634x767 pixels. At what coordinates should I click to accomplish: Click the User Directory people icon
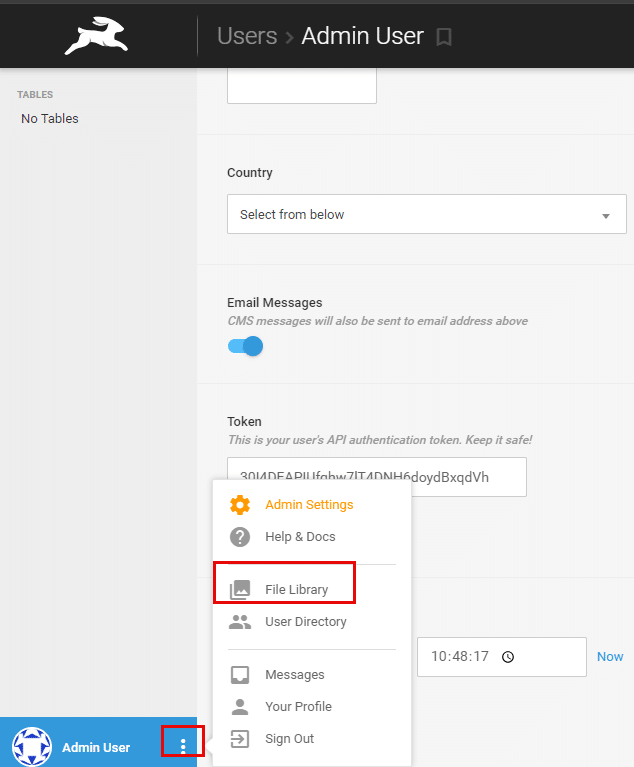(240, 622)
